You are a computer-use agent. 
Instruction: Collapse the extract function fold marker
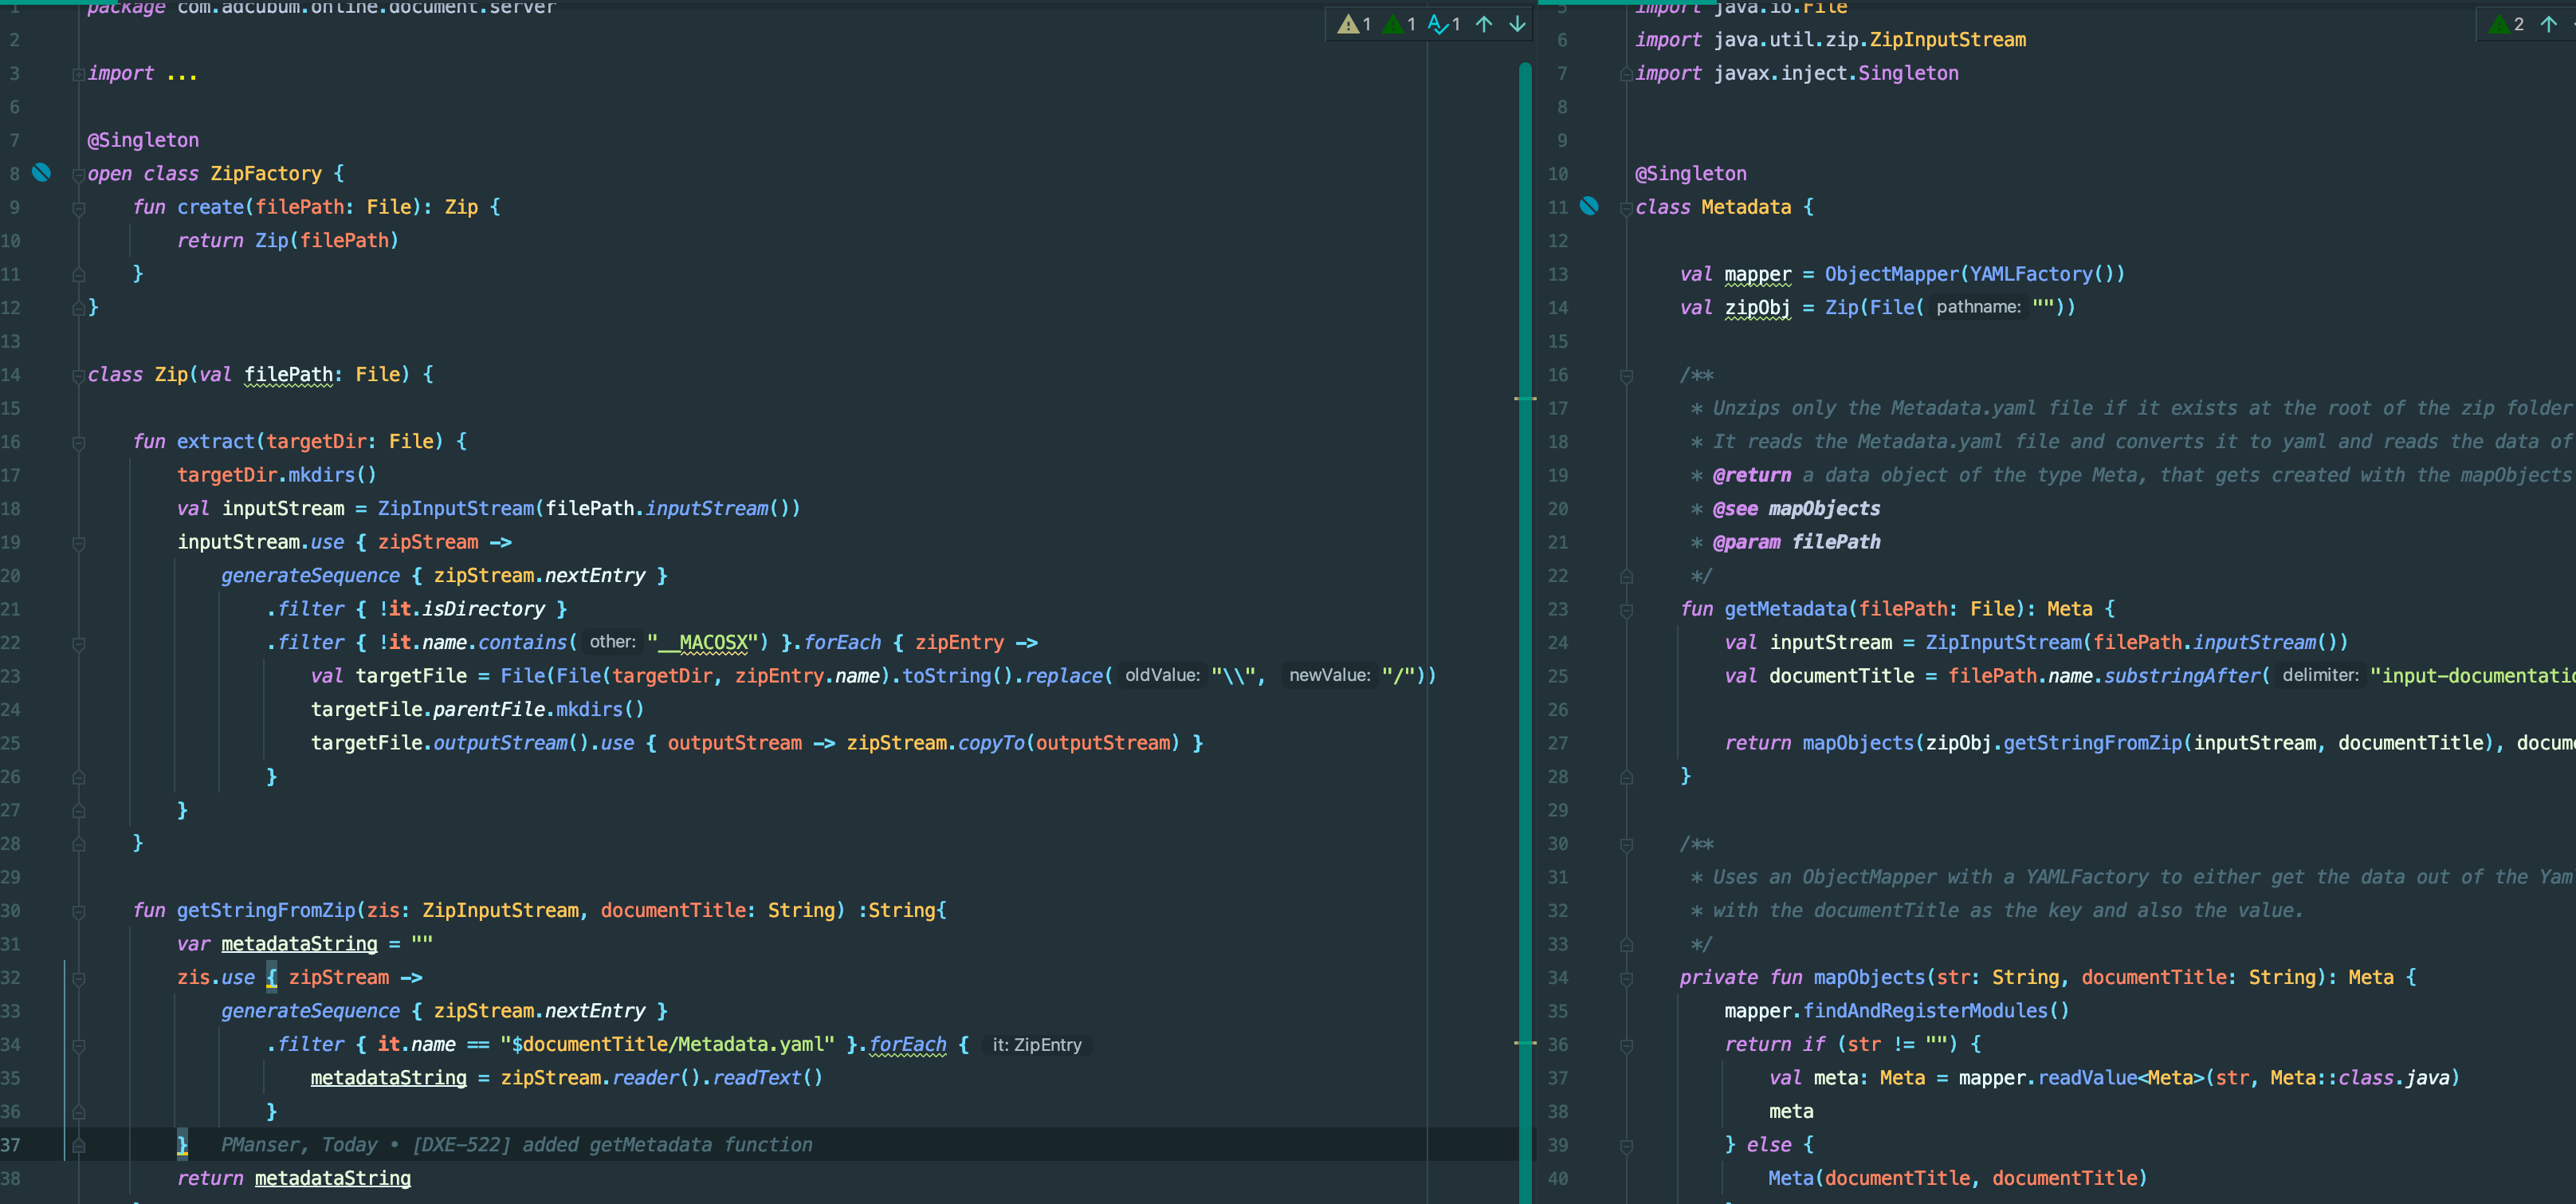tap(78, 442)
